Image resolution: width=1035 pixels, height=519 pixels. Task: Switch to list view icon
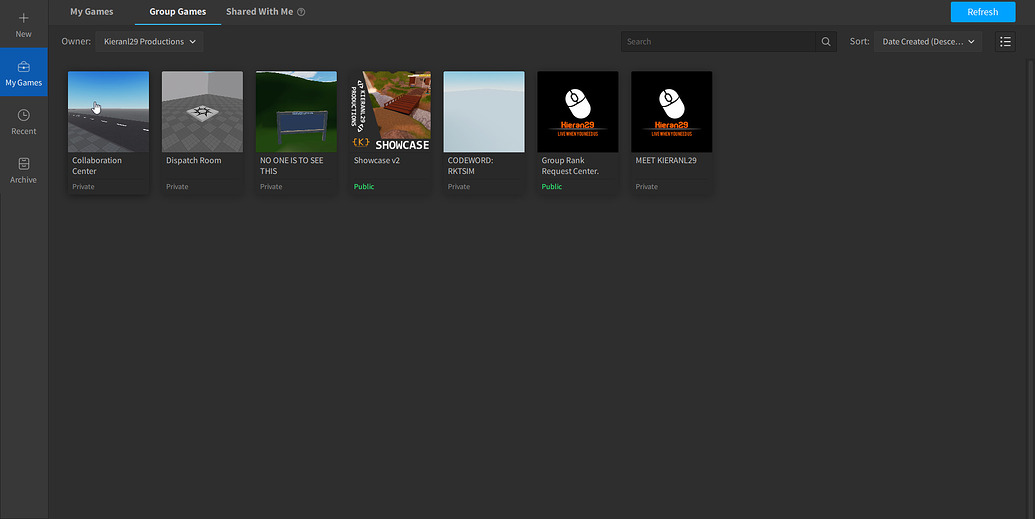point(1005,42)
